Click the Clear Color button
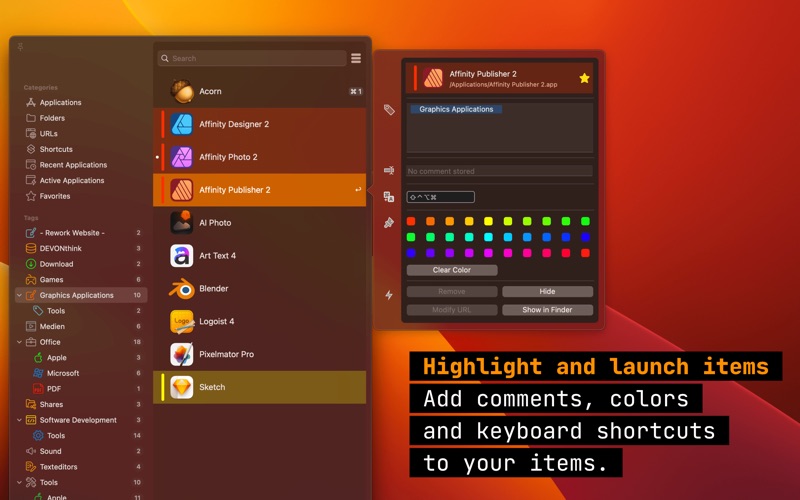Image resolution: width=800 pixels, height=500 pixels. coord(452,270)
